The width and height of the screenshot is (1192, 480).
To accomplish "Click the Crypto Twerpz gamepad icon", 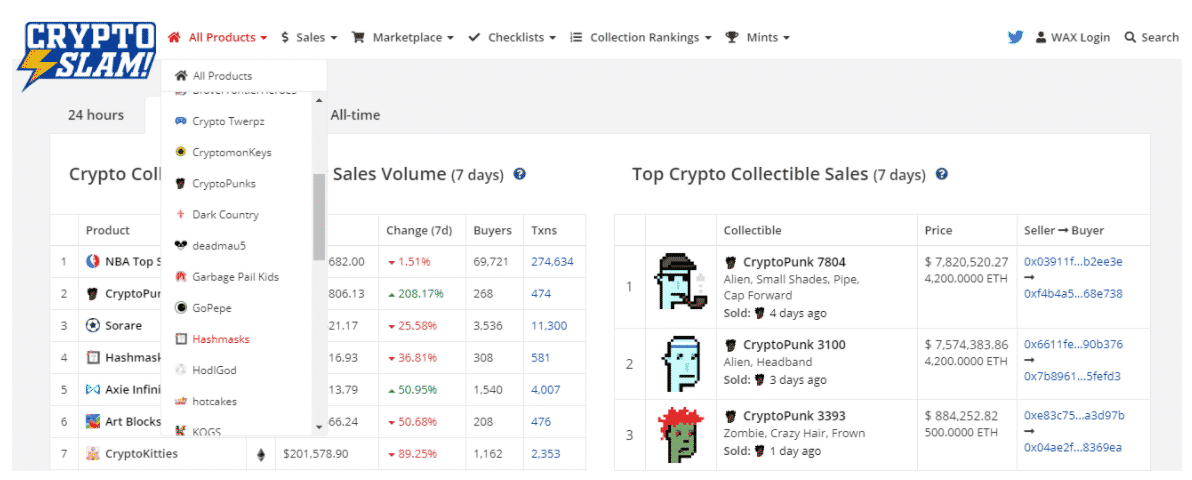I will (181, 121).
